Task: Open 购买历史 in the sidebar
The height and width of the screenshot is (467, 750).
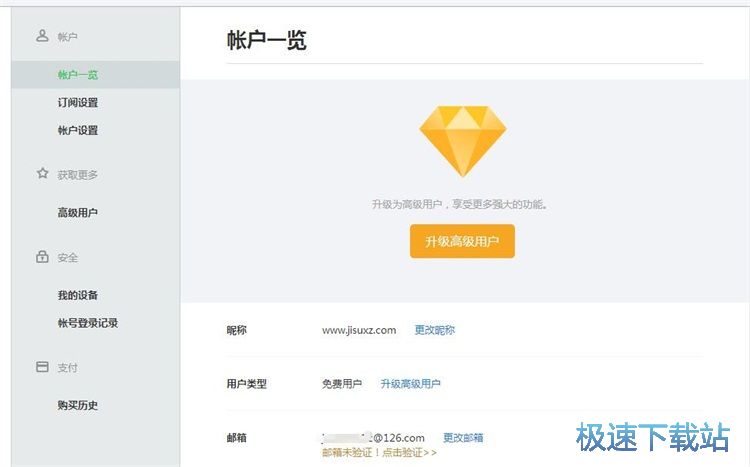Action: 78,405
